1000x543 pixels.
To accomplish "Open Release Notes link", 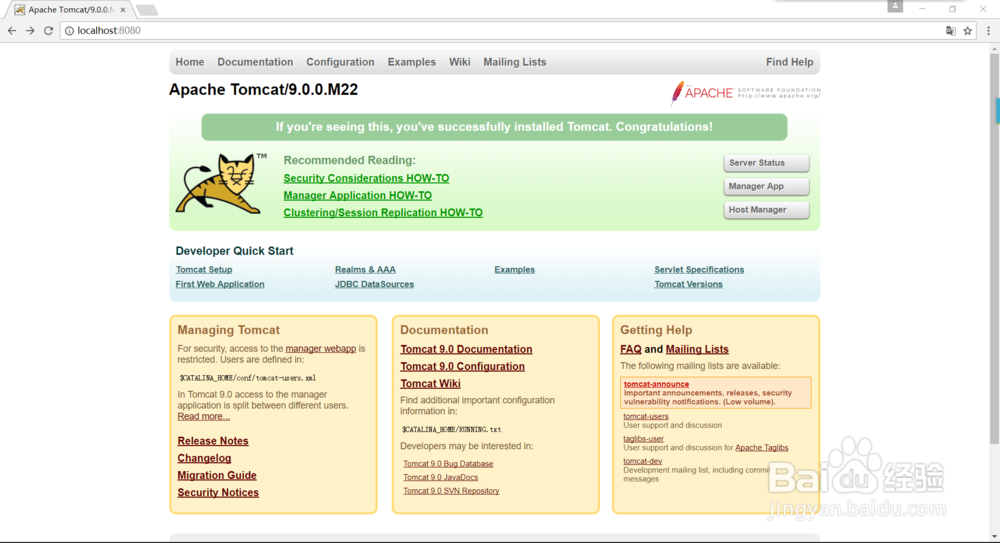I will tap(213, 441).
